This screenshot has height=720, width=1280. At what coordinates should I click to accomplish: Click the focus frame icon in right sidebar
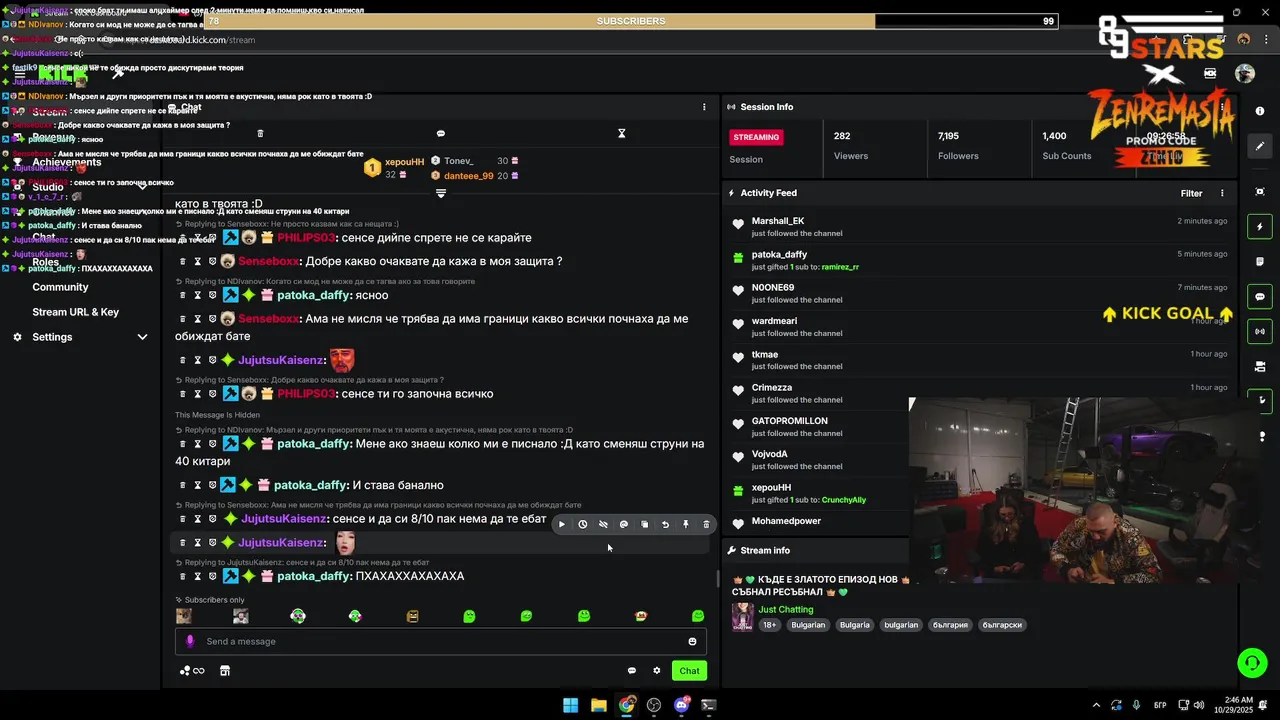click(1260, 191)
